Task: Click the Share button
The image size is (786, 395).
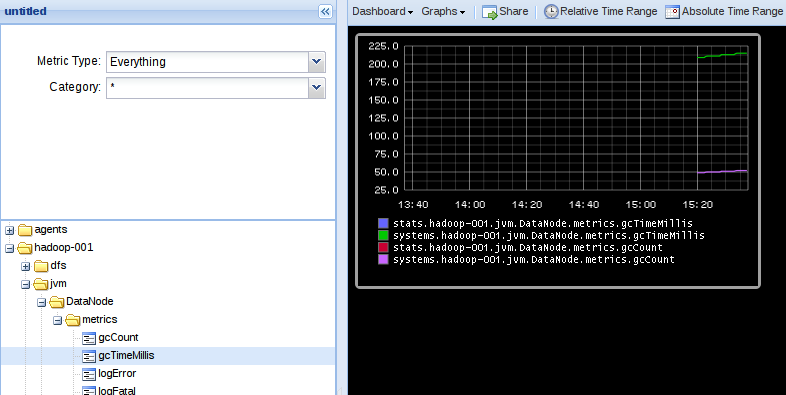Action: (505, 12)
